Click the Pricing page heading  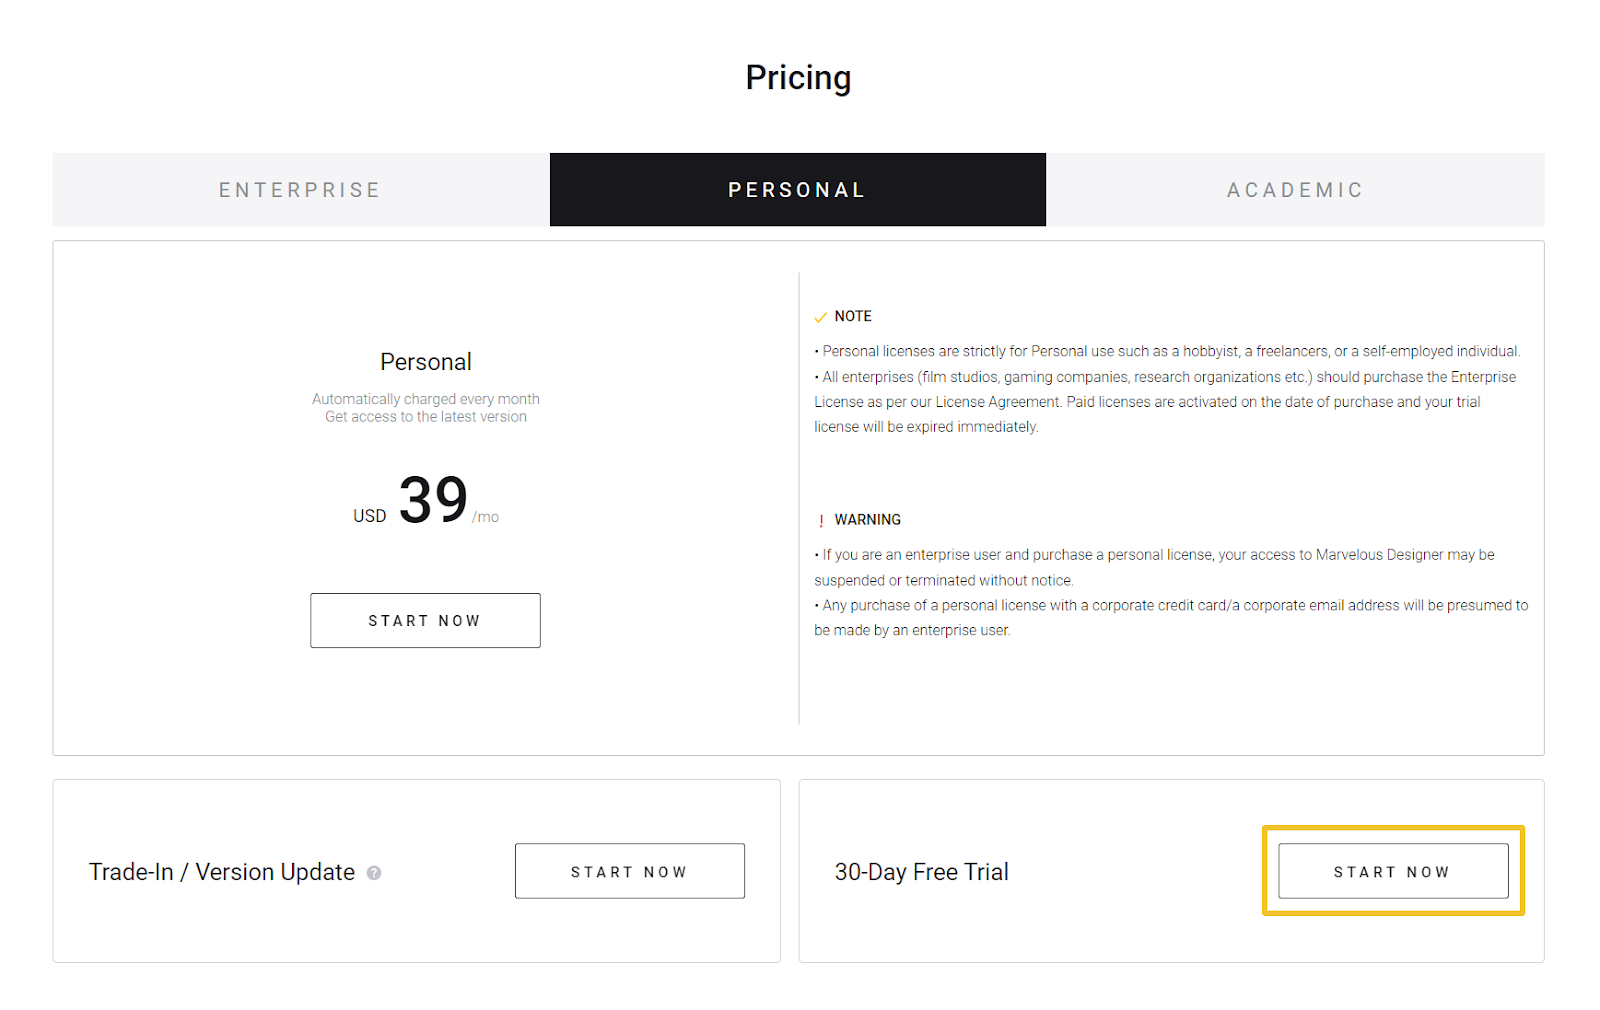tap(798, 78)
